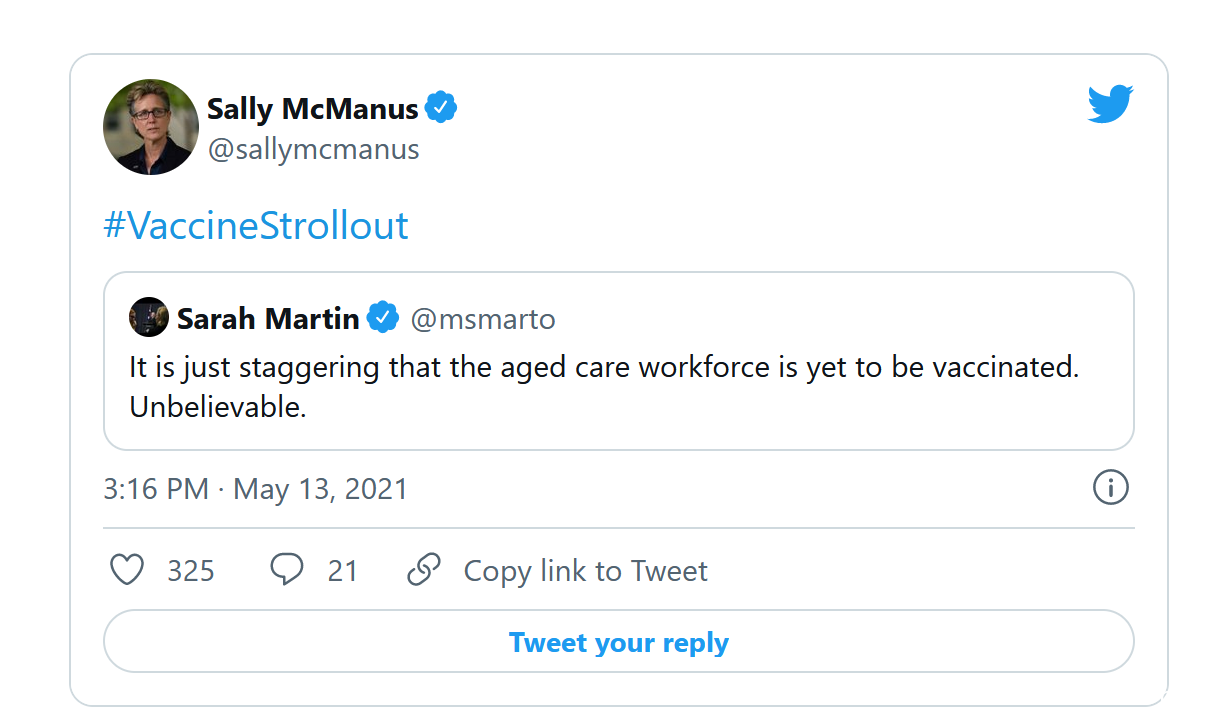Open Sarah Martin's small avatar
Viewport: 1230px width, 707px height.
tap(149, 317)
